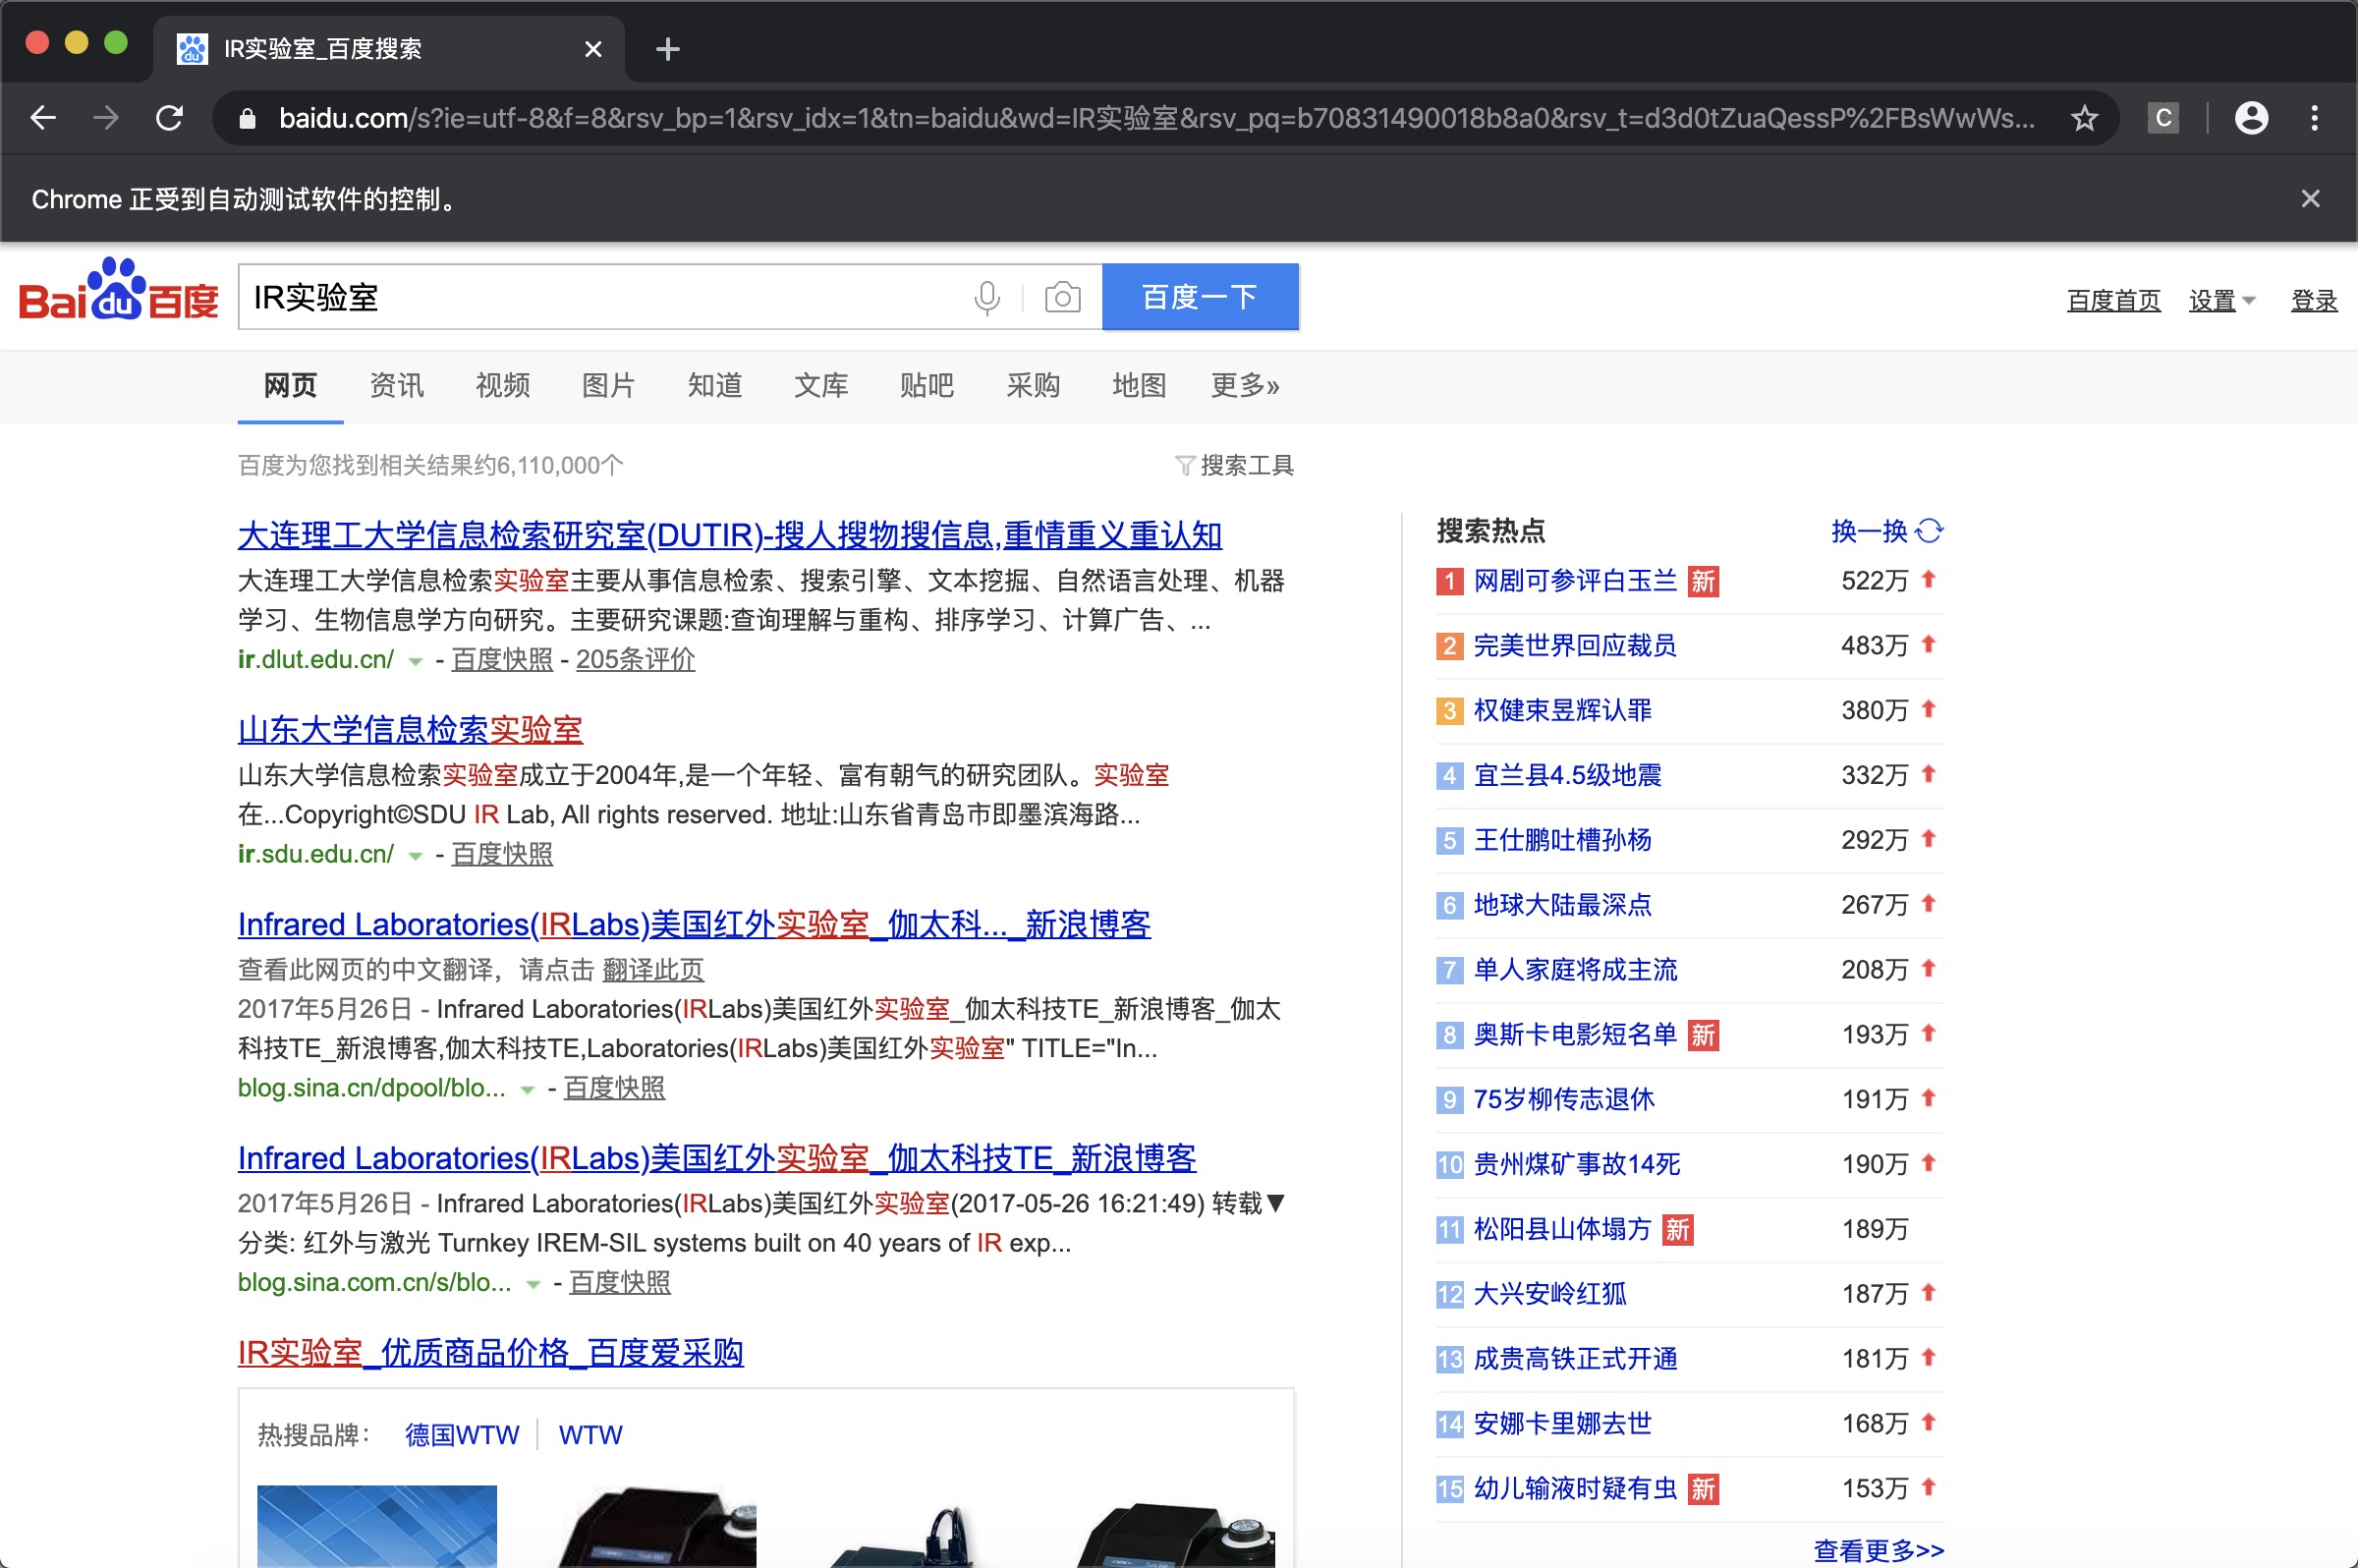Viewport: 2358px width, 1568px height.
Task: Expand the arrow next to blog.sina.com.cn/s/blo...
Action: 533,1285
